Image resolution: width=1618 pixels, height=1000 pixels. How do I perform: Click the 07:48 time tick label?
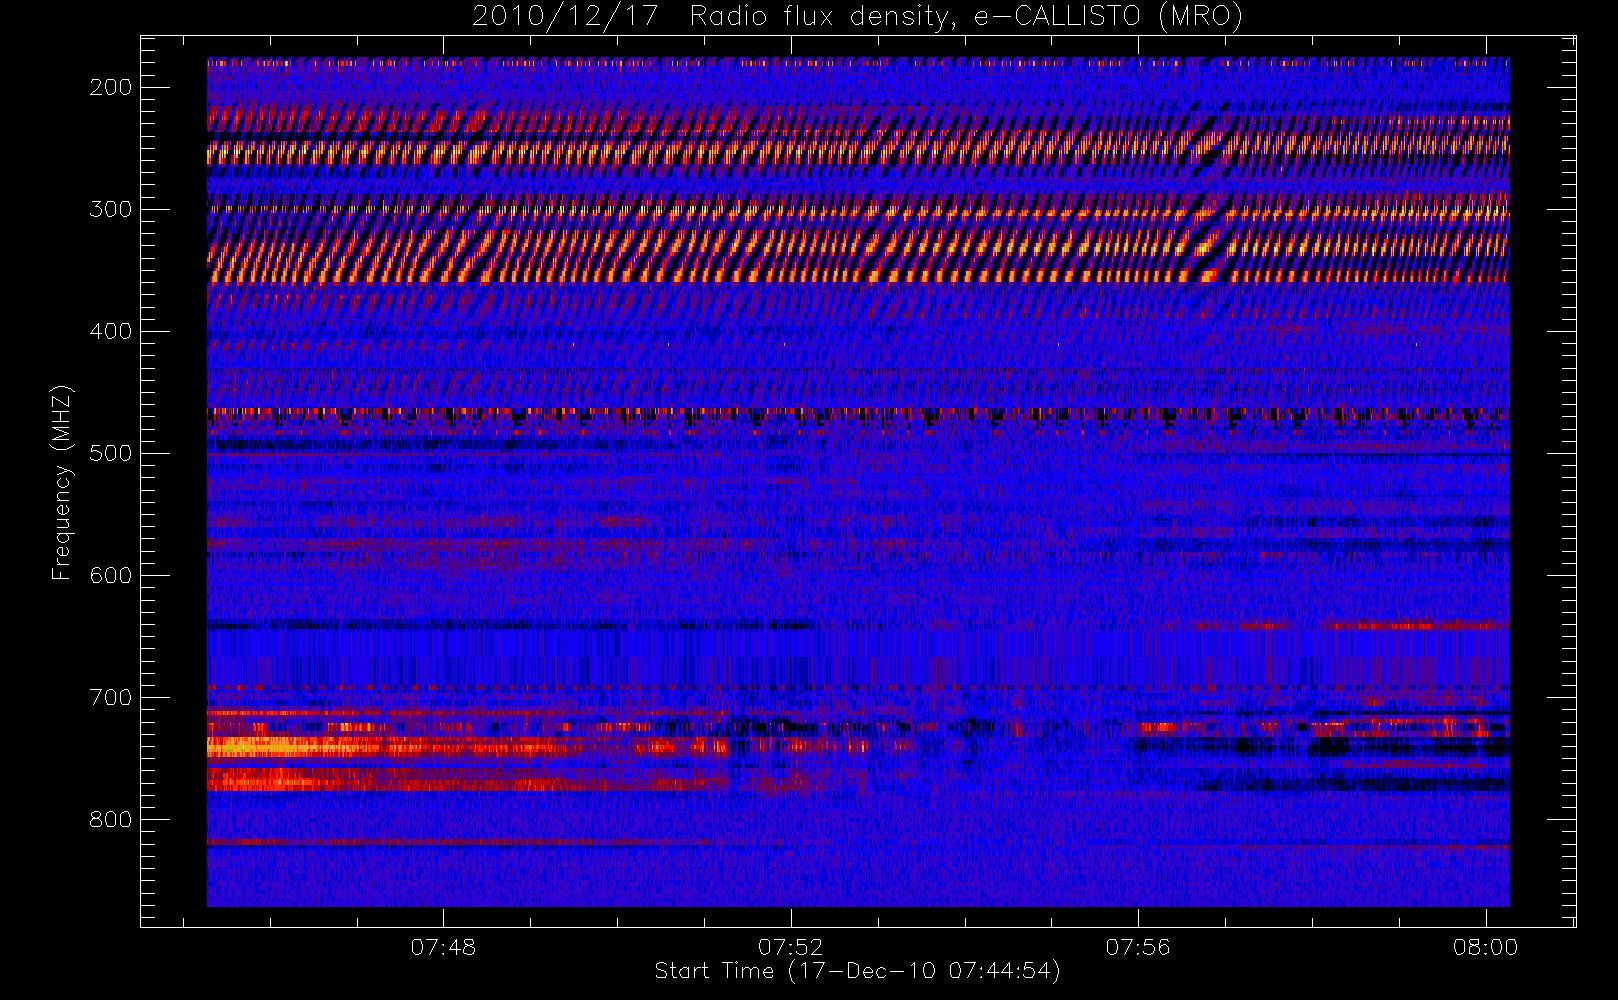tap(443, 947)
